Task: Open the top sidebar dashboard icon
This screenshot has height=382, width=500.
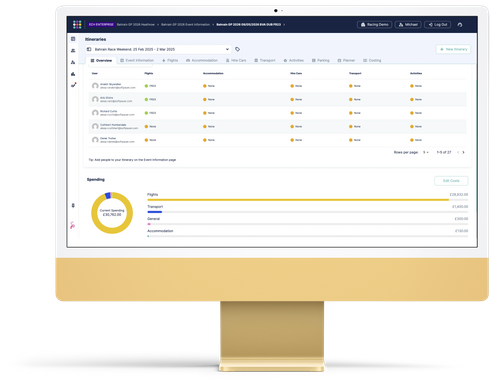Action: [x=73, y=39]
